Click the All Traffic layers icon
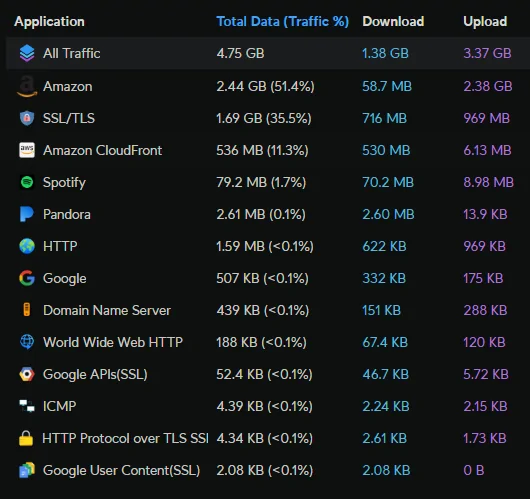Viewport: 530px width, 499px height. 27,53
